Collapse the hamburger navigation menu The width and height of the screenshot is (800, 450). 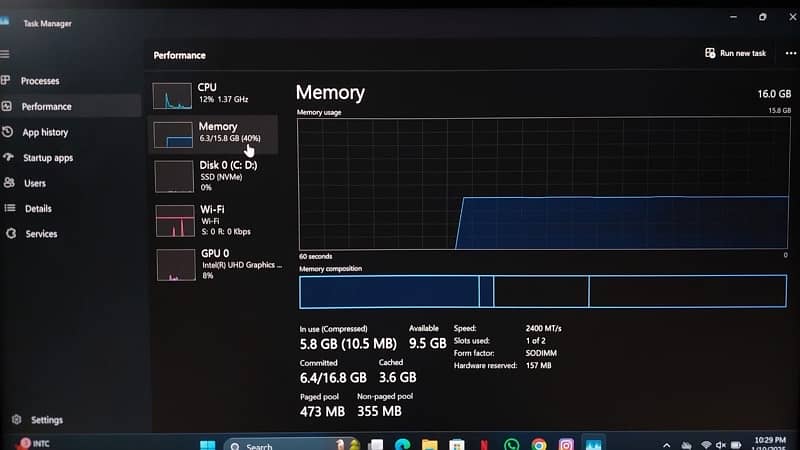point(5,54)
